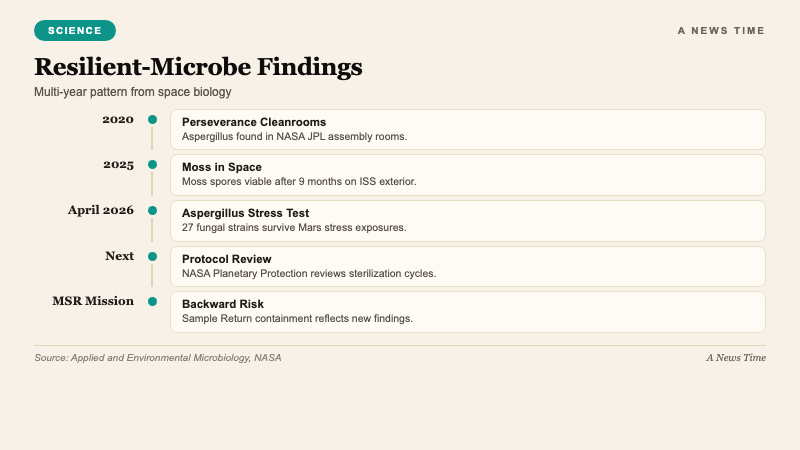Click the source citation text

(x=158, y=358)
